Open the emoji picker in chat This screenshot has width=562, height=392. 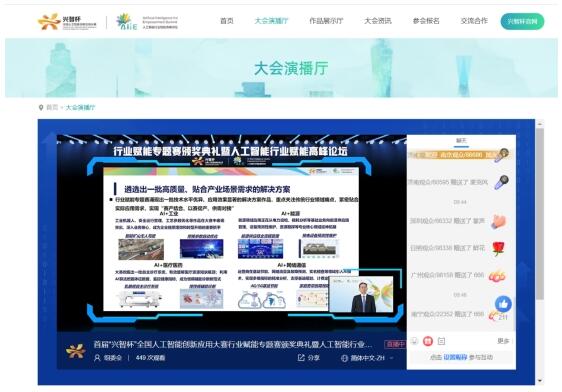coord(414,341)
